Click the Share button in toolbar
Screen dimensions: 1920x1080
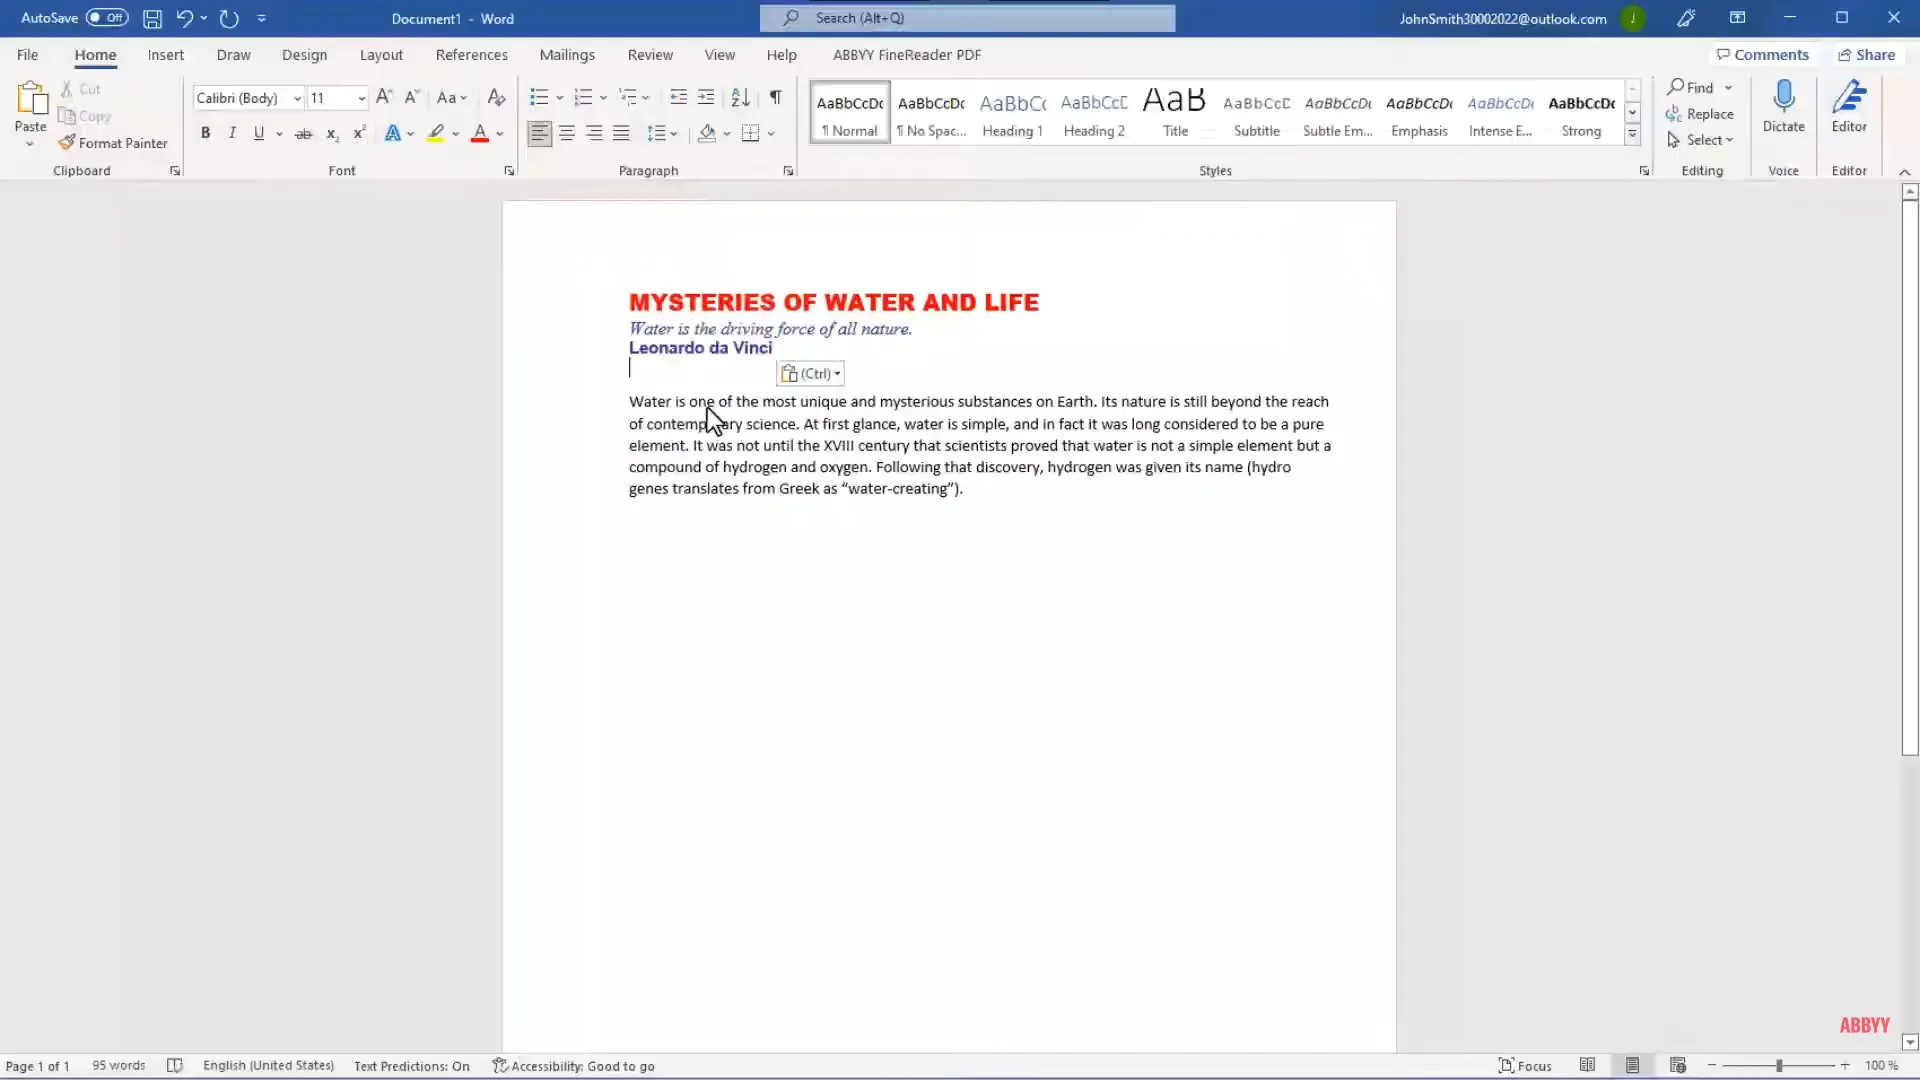coord(1869,54)
